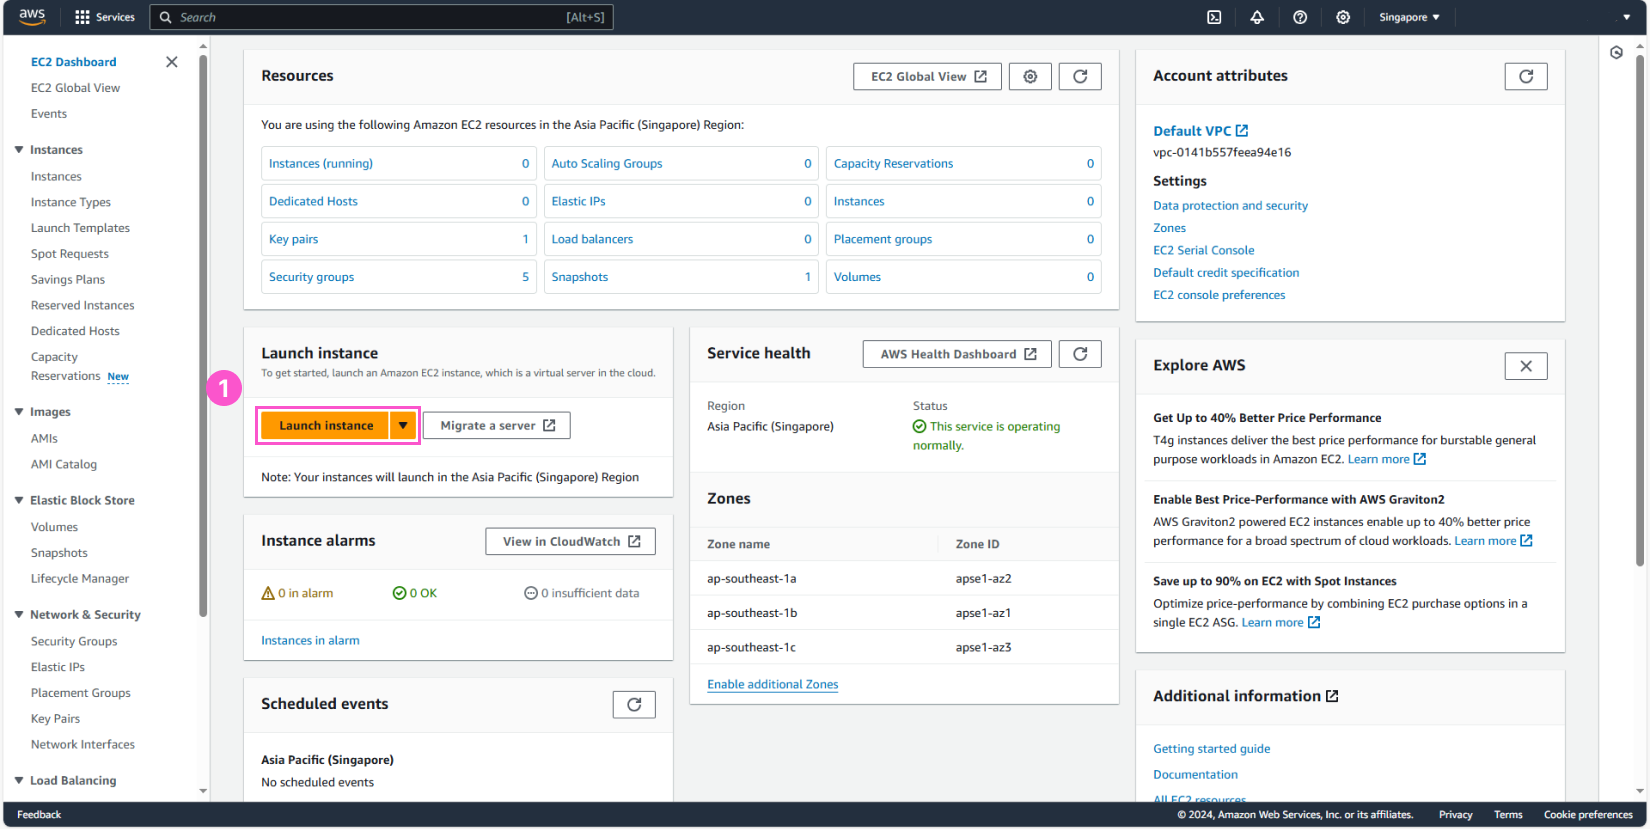Click EC2 Global View button in Resources
This screenshot has height=830, width=1650.
click(x=927, y=76)
